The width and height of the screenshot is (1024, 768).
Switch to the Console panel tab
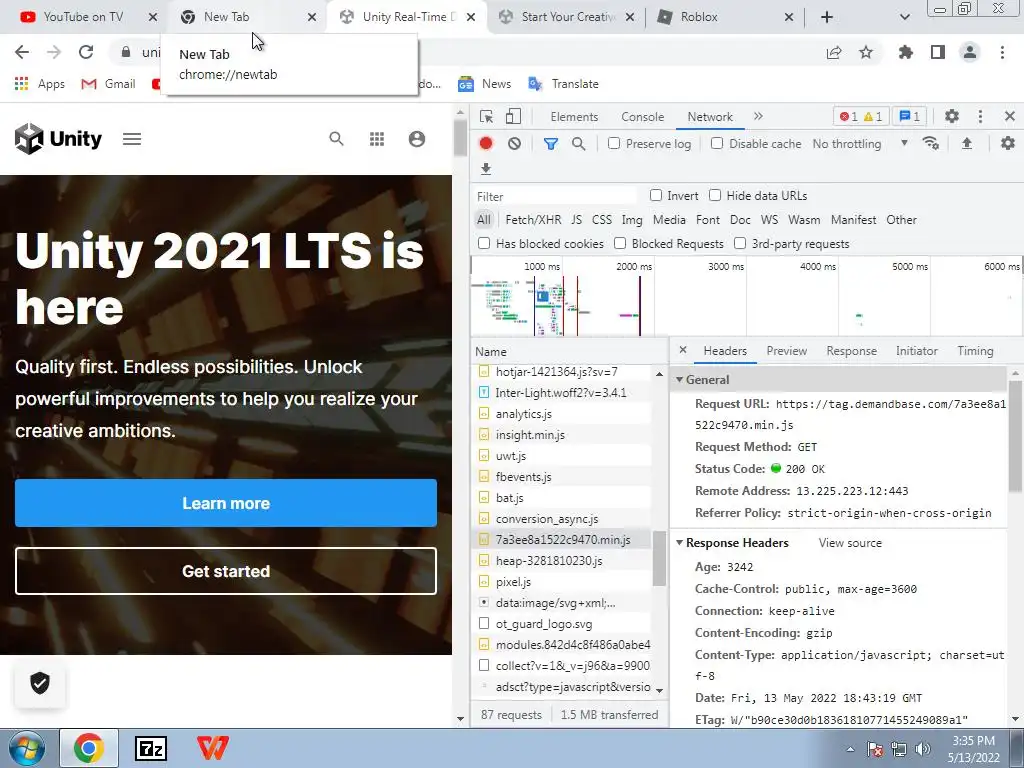pos(643,116)
